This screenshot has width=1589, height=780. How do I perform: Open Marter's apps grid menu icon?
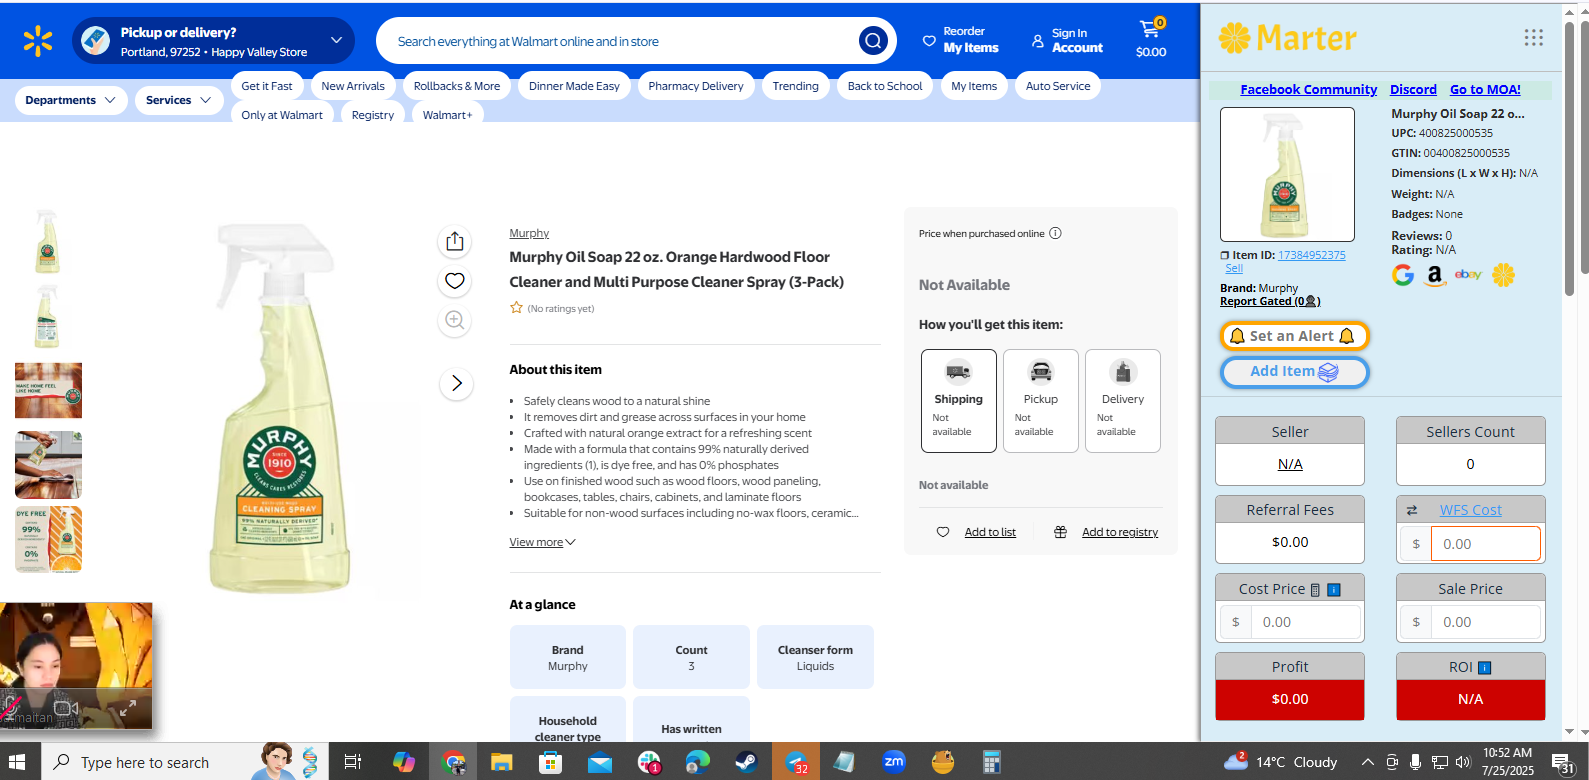click(x=1533, y=38)
